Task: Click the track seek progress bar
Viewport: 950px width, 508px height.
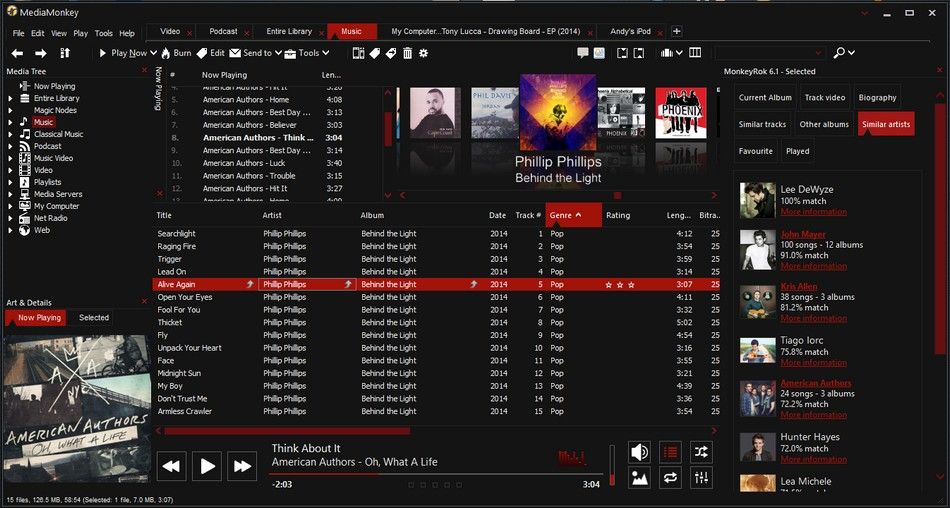Action: [436, 474]
